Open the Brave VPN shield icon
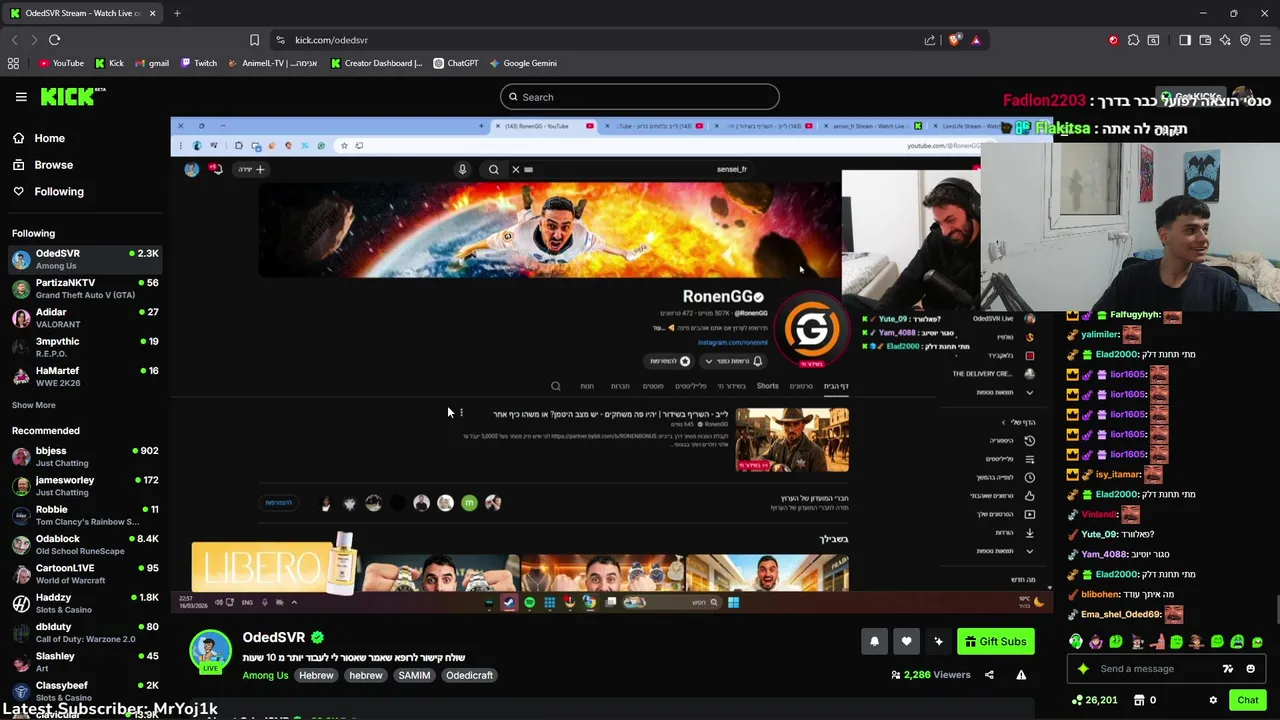 (x=1245, y=40)
